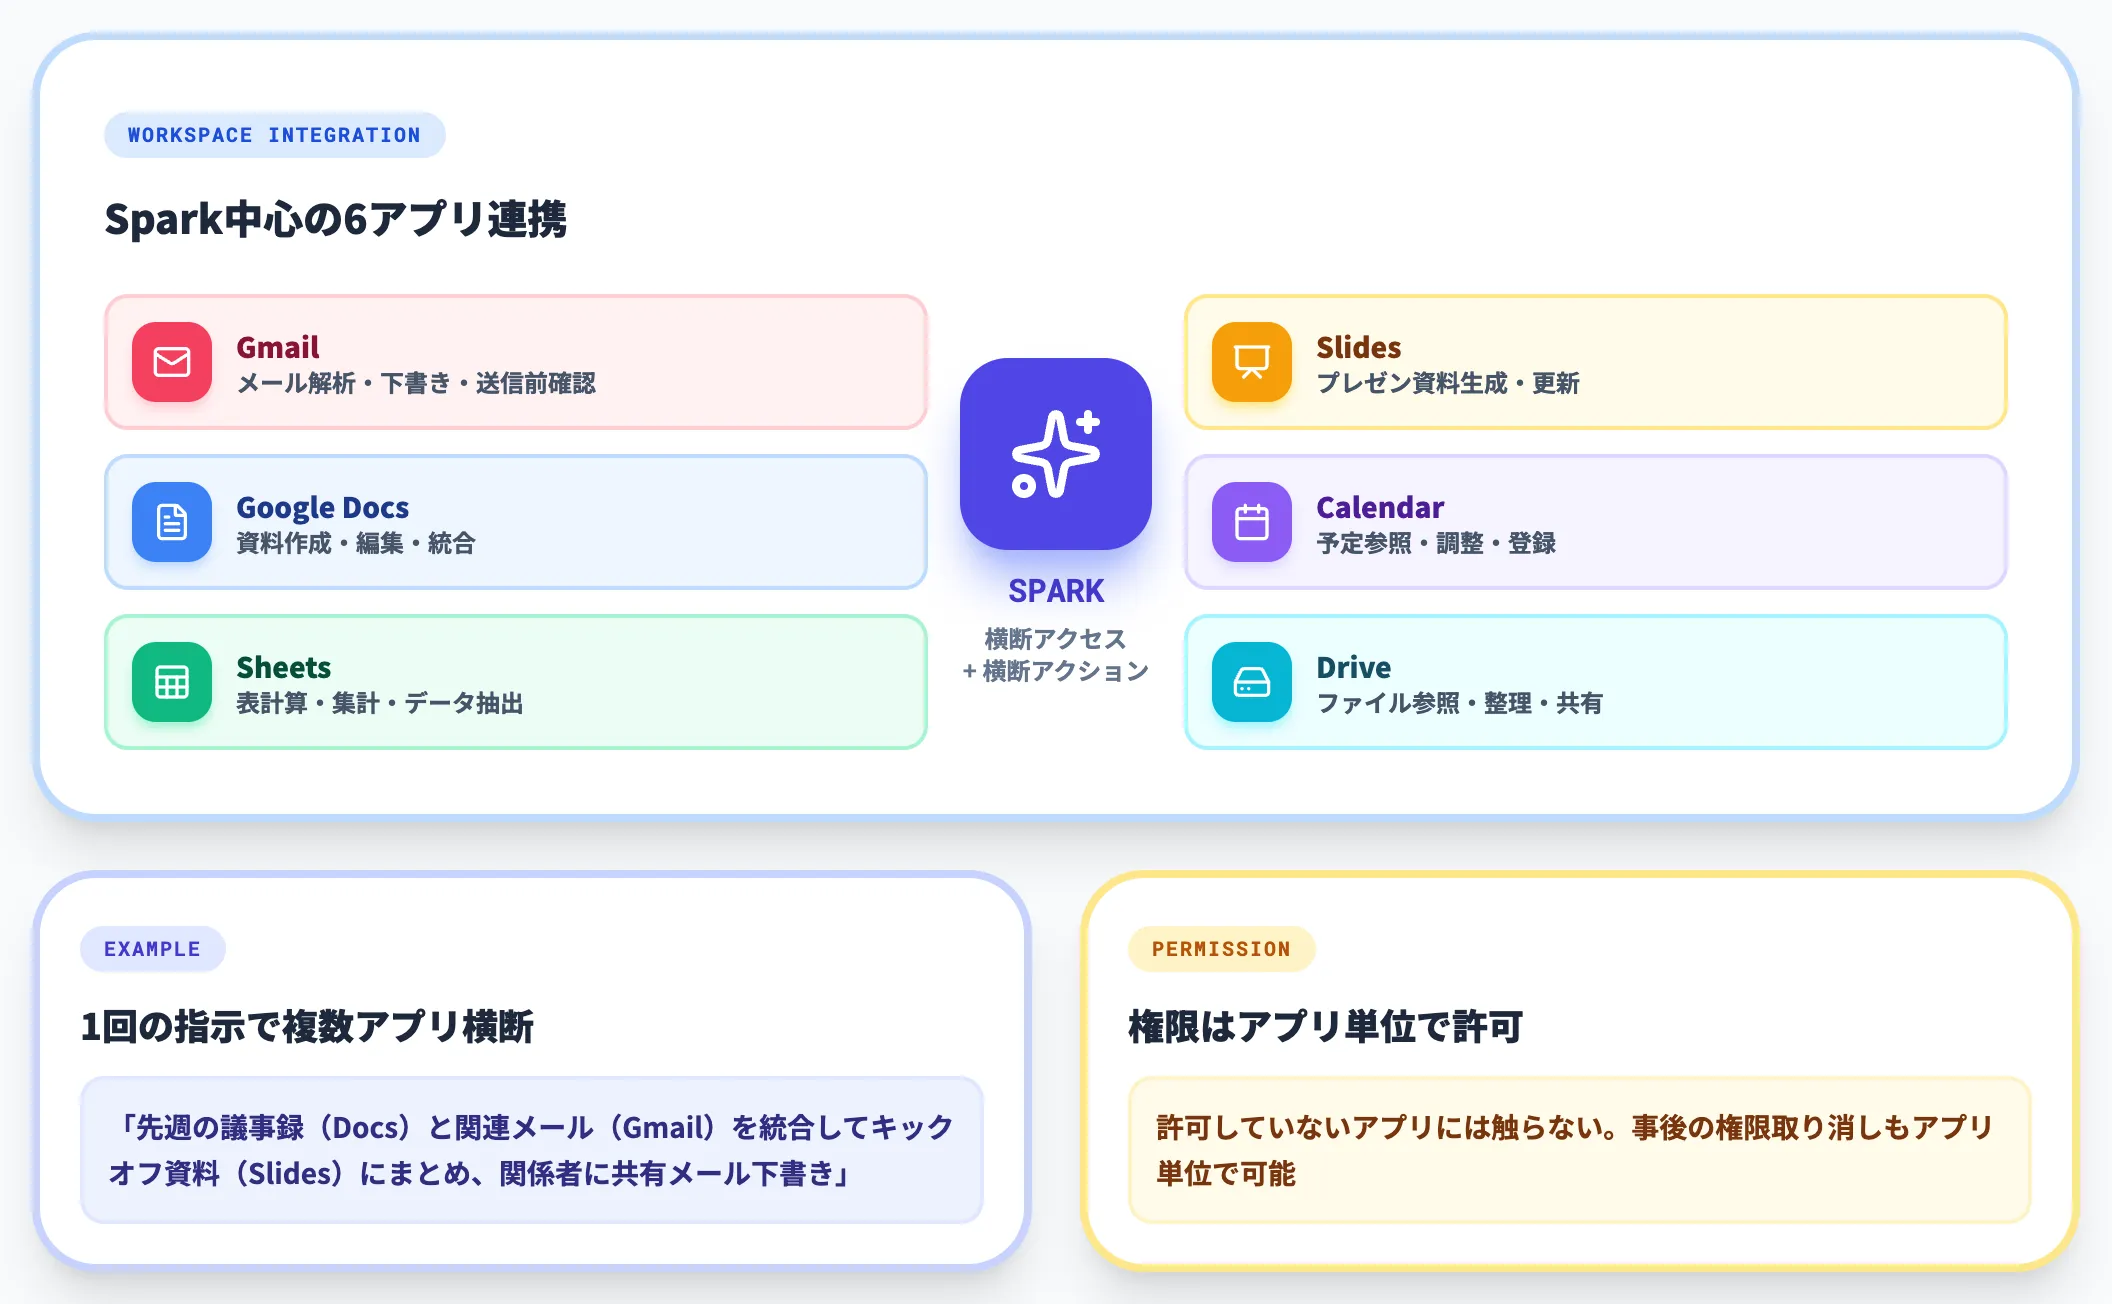Select the EXAMPLE badge
Screen dimensions: 2112x1304
(153, 949)
